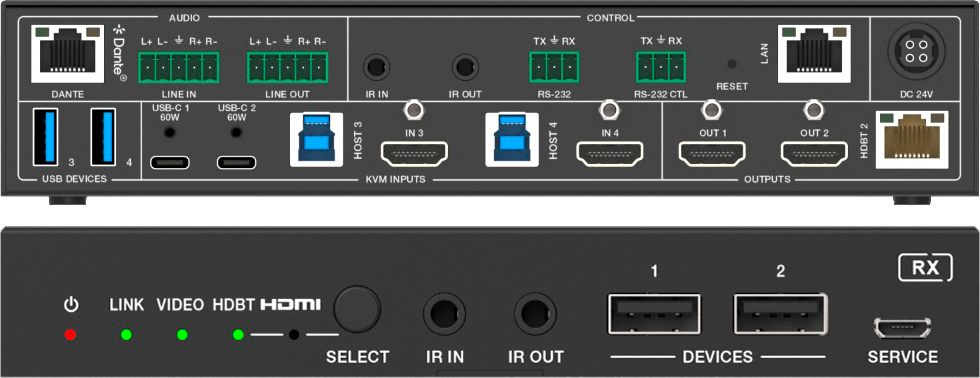
Task: Click the RX badge on front panel
Action: (925, 267)
